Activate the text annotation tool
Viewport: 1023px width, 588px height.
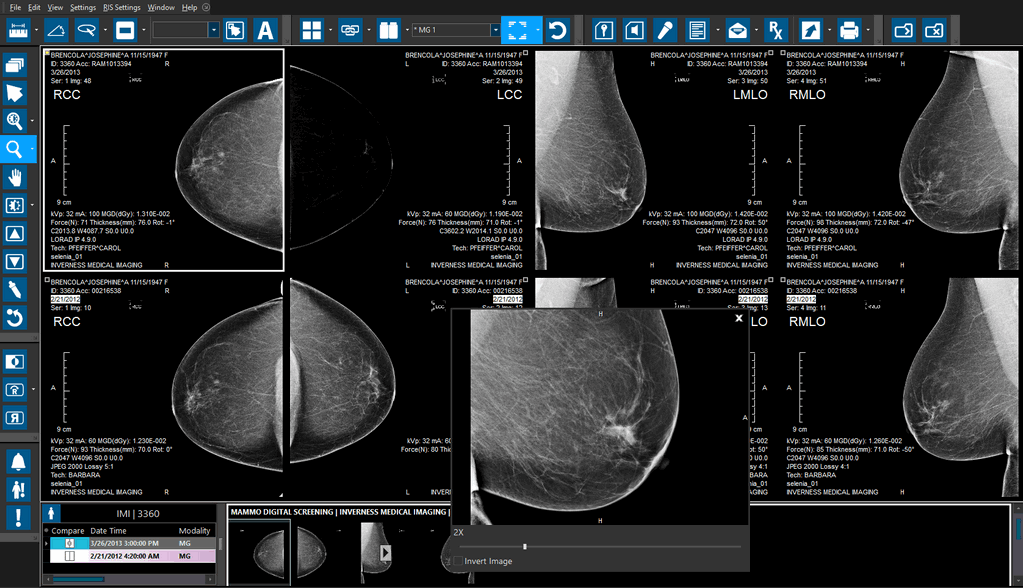265,30
